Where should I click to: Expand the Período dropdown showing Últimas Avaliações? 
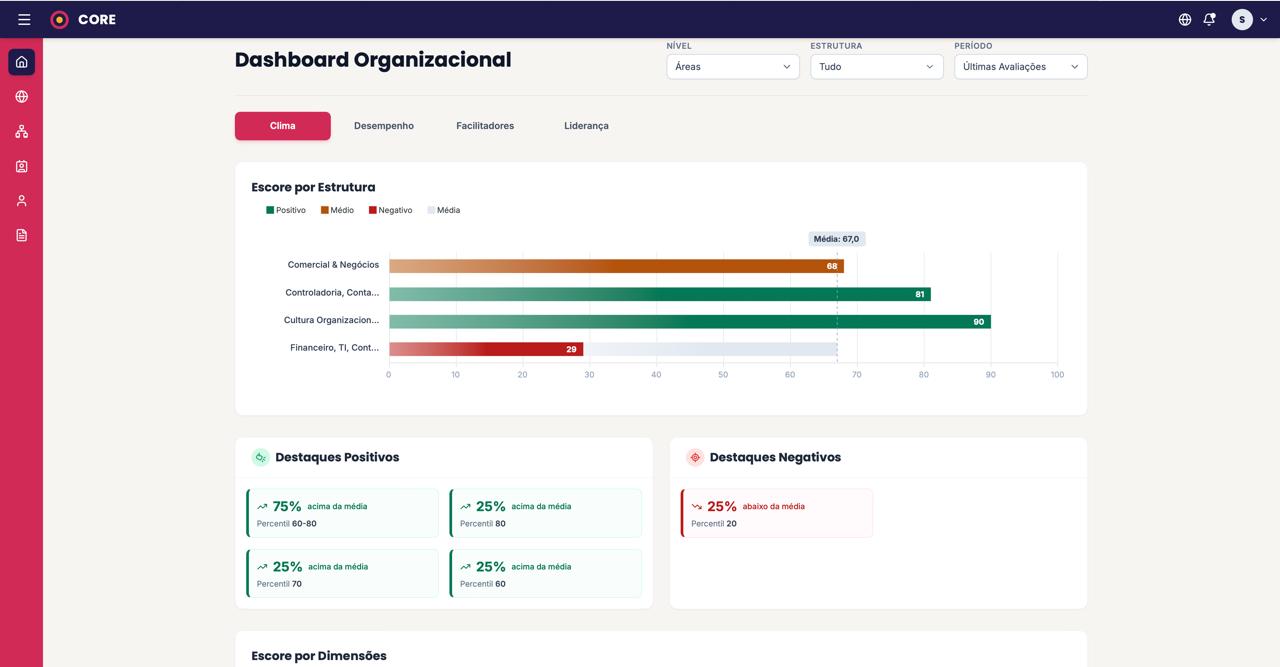click(x=1020, y=67)
